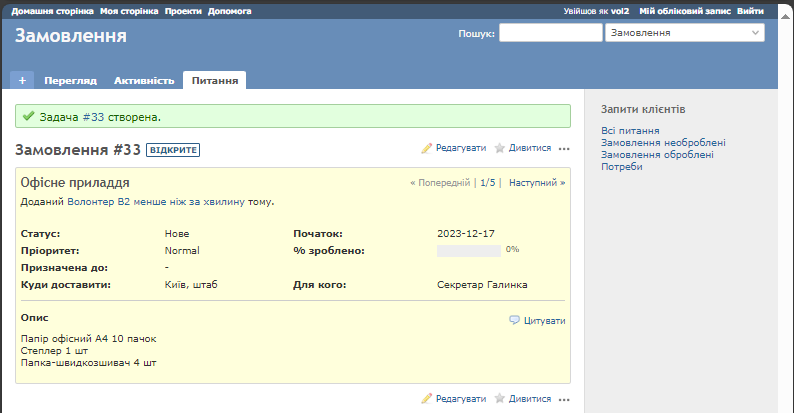Image resolution: width=794 pixels, height=413 pixels.
Task: Open the top three-dots actions menu
Action: 564,149
